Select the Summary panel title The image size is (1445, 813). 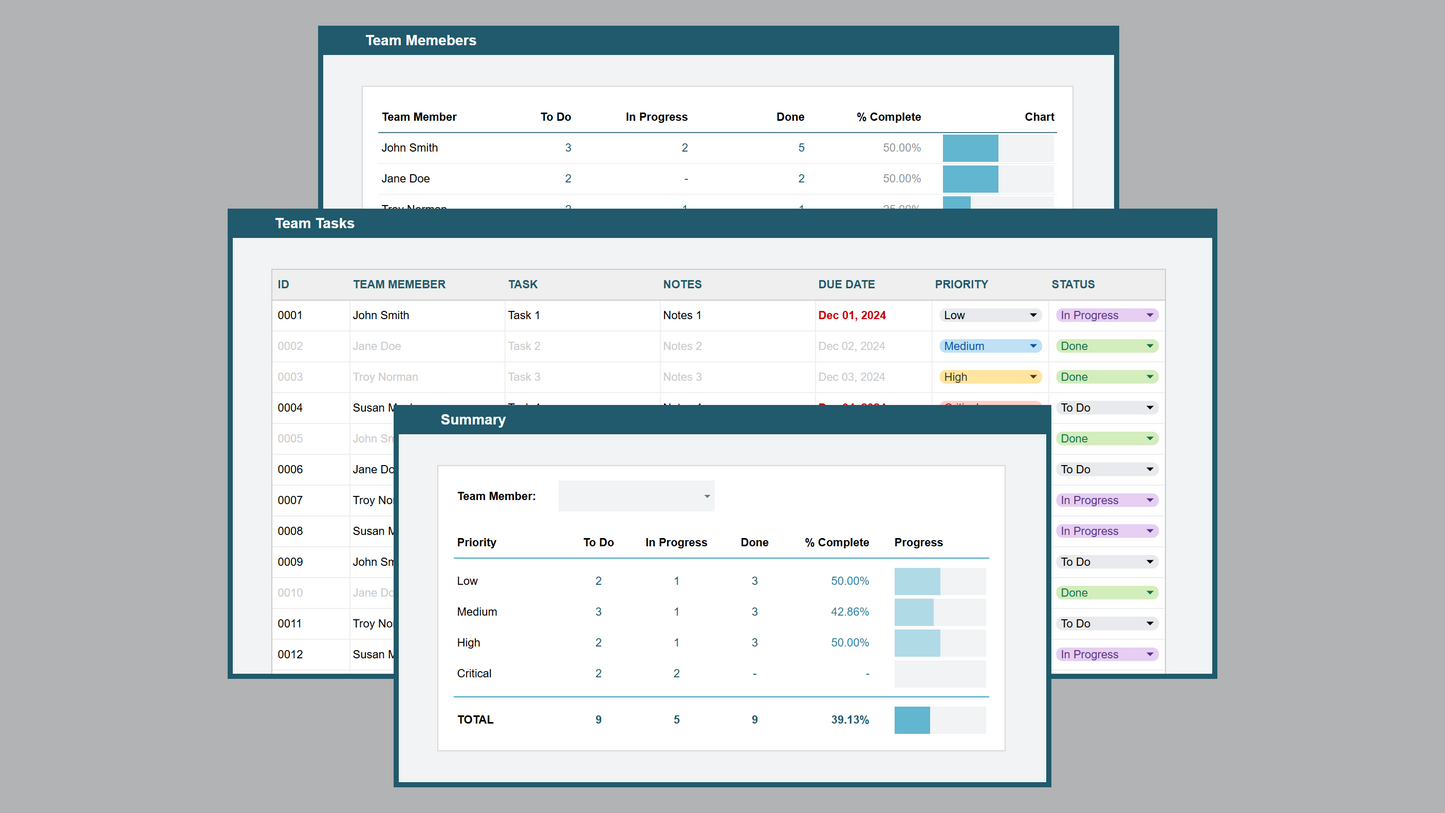pyautogui.click(x=473, y=420)
